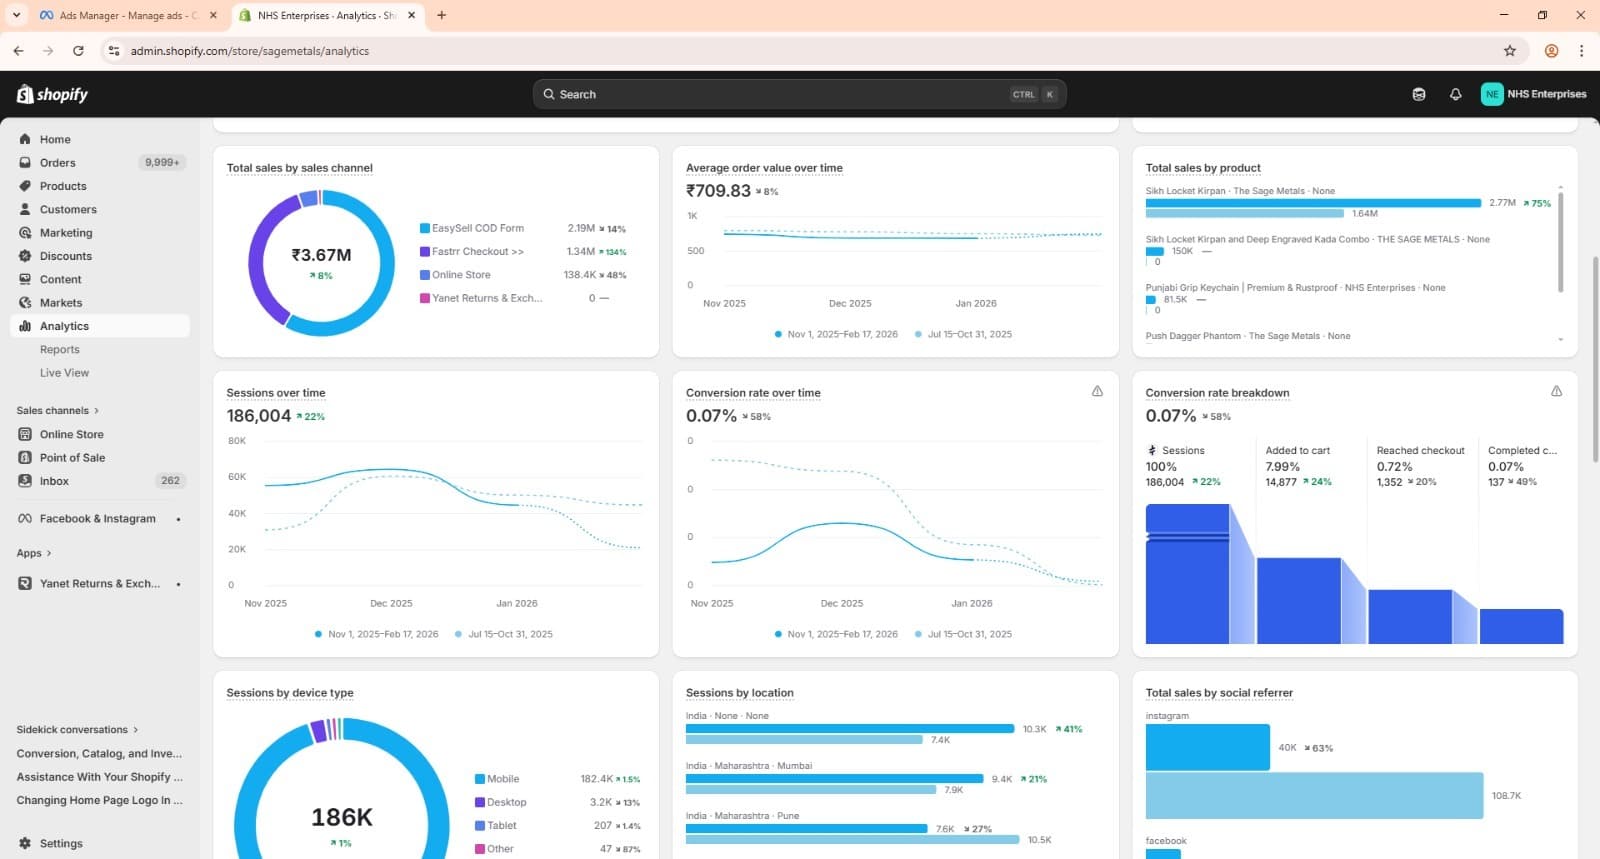Open the Sidekick icon in top bar

coord(1418,94)
